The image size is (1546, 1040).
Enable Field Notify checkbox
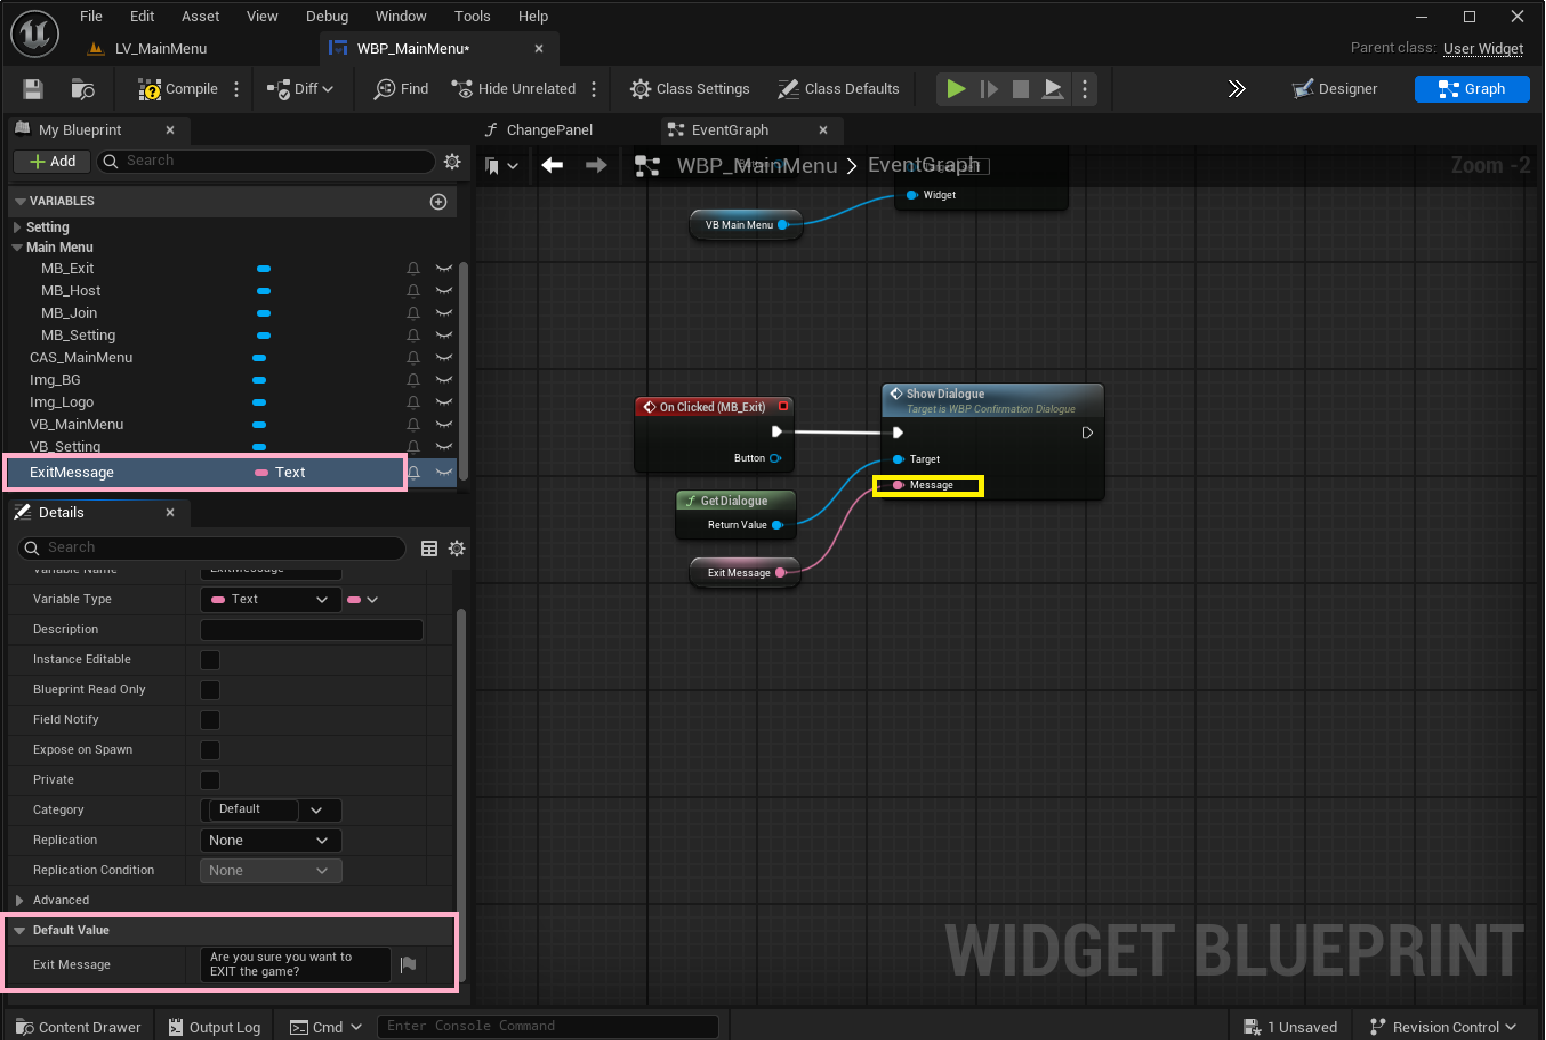coord(210,719)
